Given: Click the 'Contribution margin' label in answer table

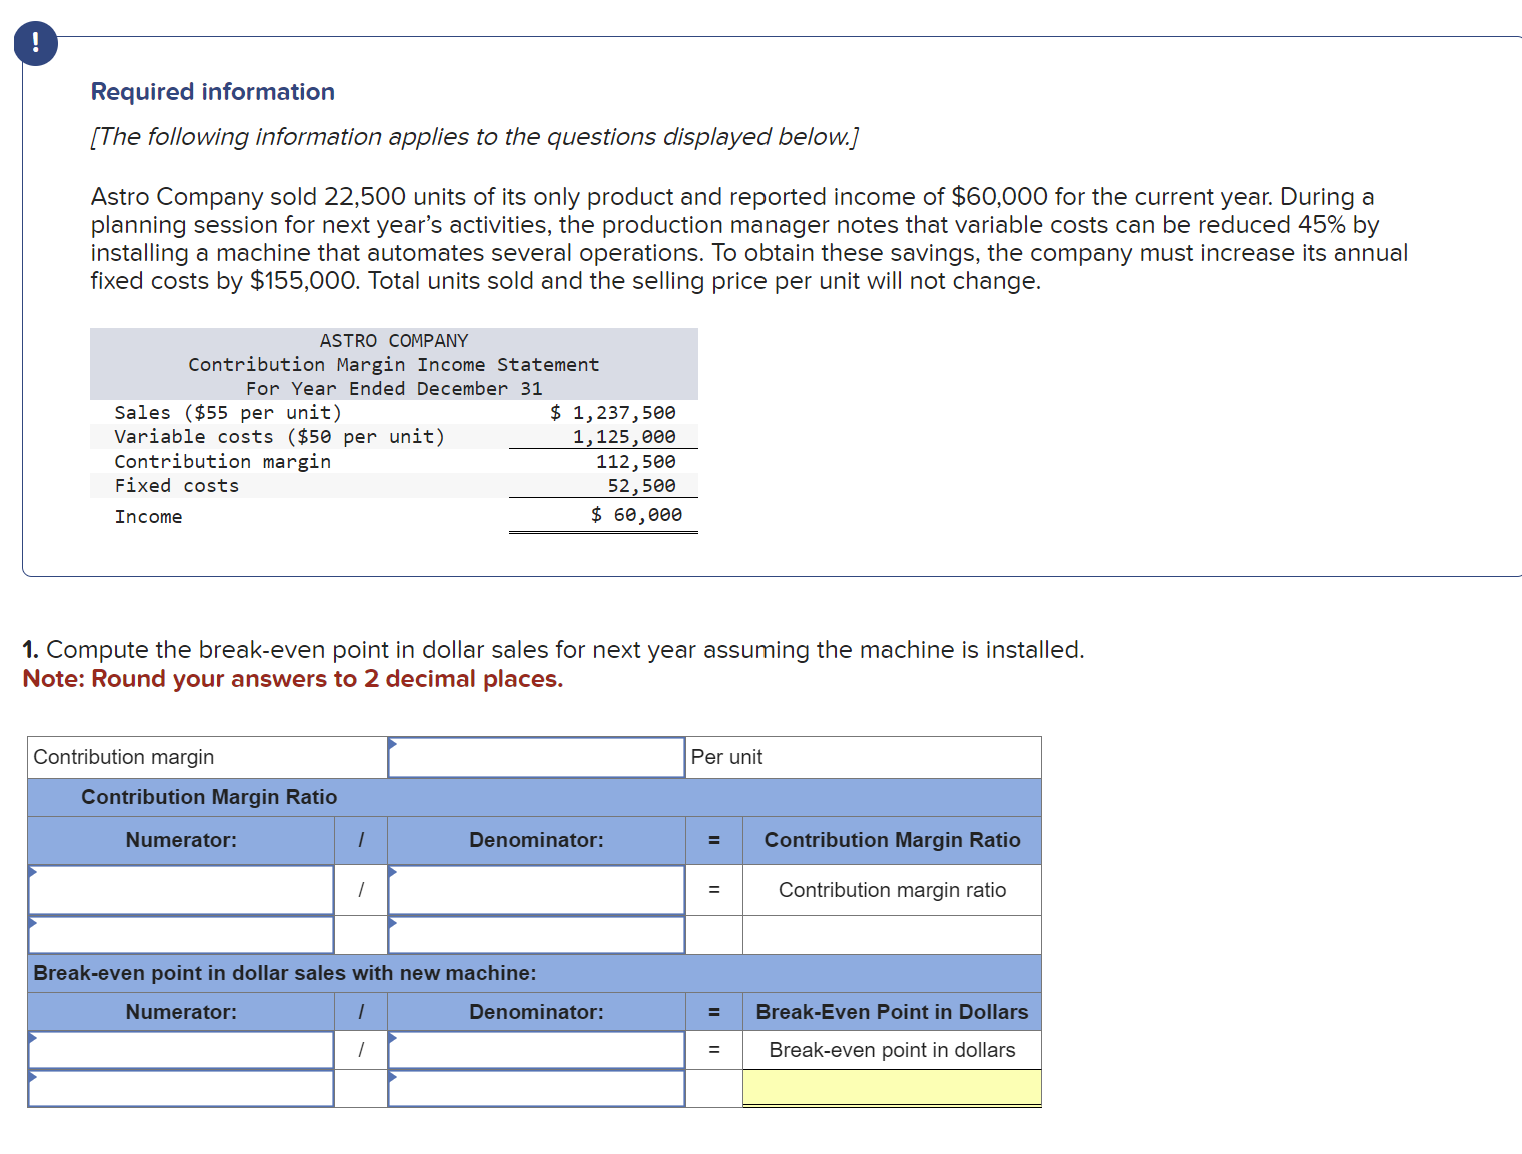Looking at the screenshot, I should 124,757.
